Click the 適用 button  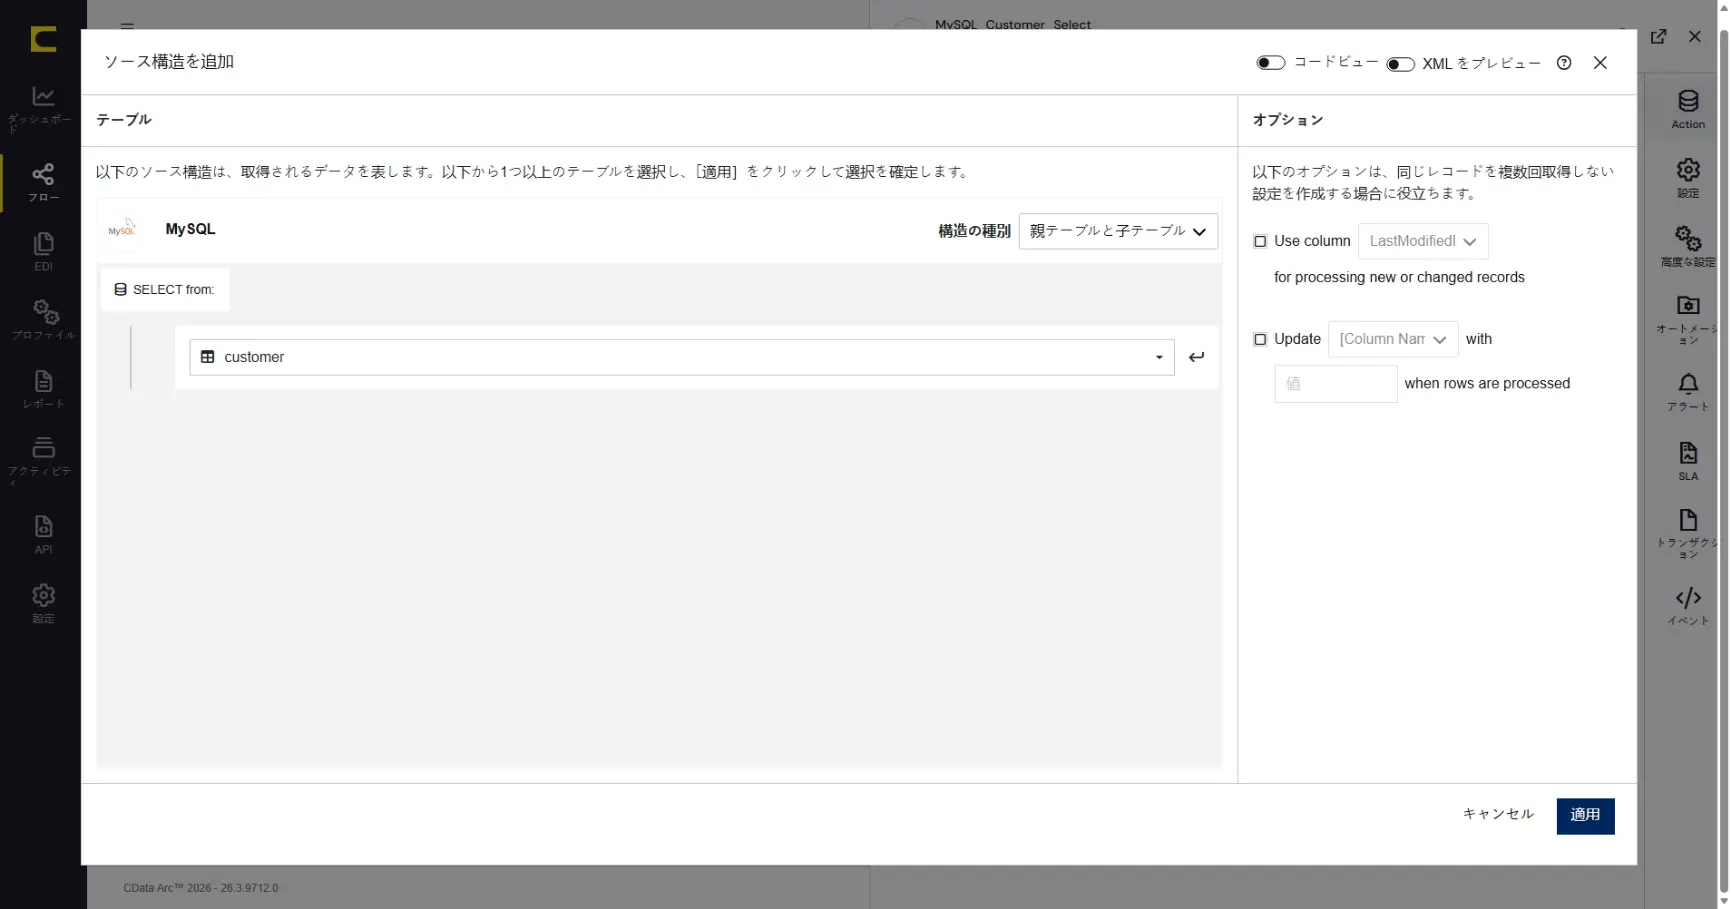(1585, 815)
